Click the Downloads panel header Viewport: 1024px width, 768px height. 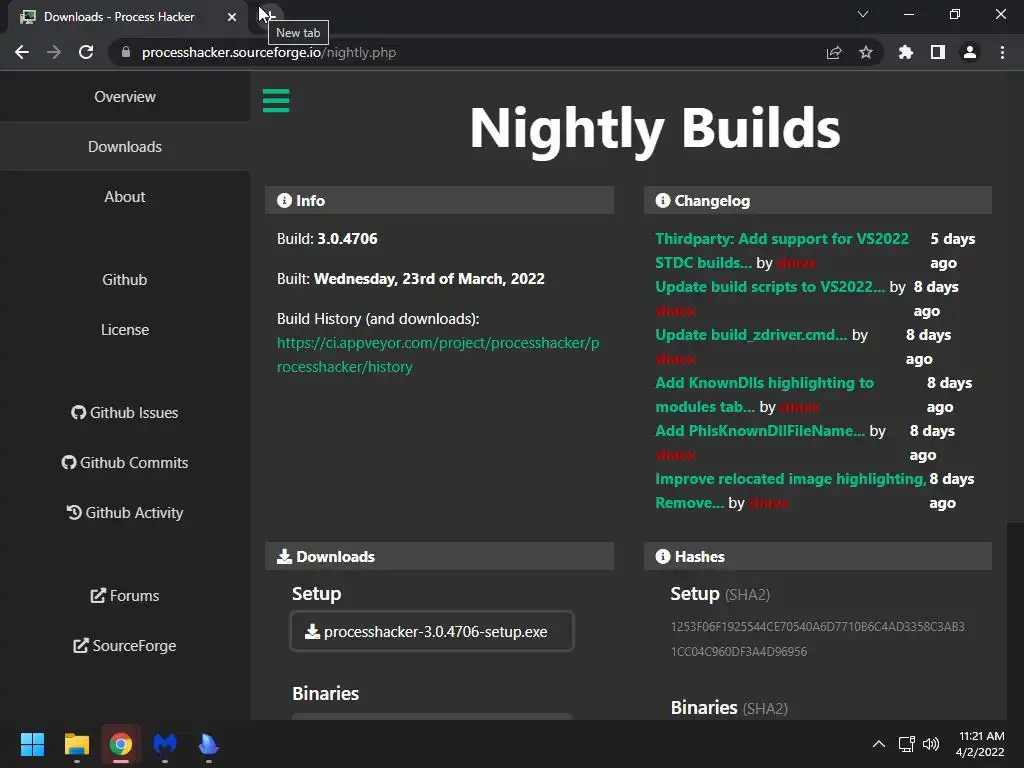coord(439,556)
